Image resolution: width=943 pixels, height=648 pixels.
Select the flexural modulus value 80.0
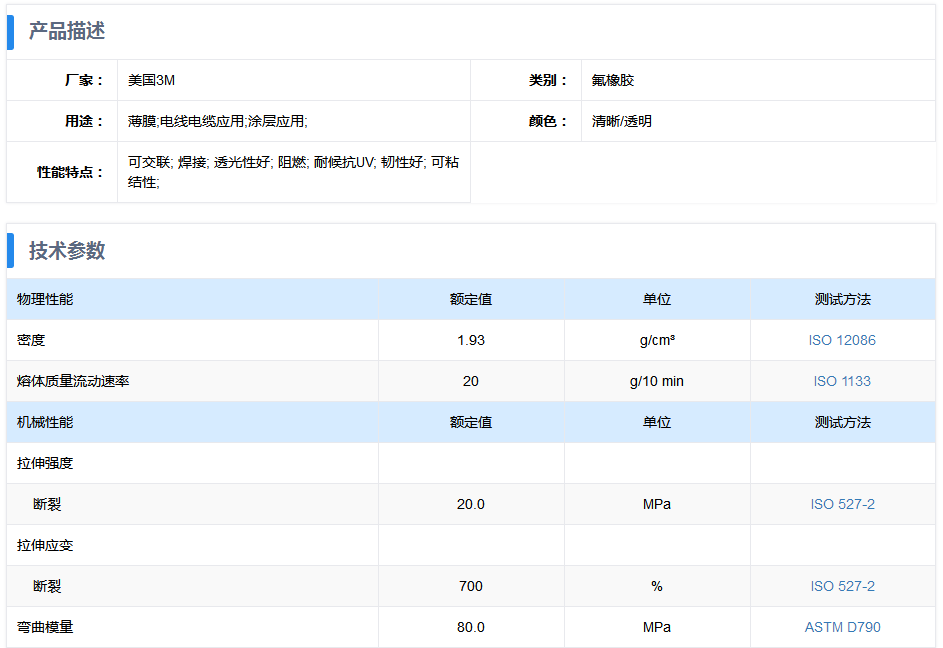pos(471,627)
